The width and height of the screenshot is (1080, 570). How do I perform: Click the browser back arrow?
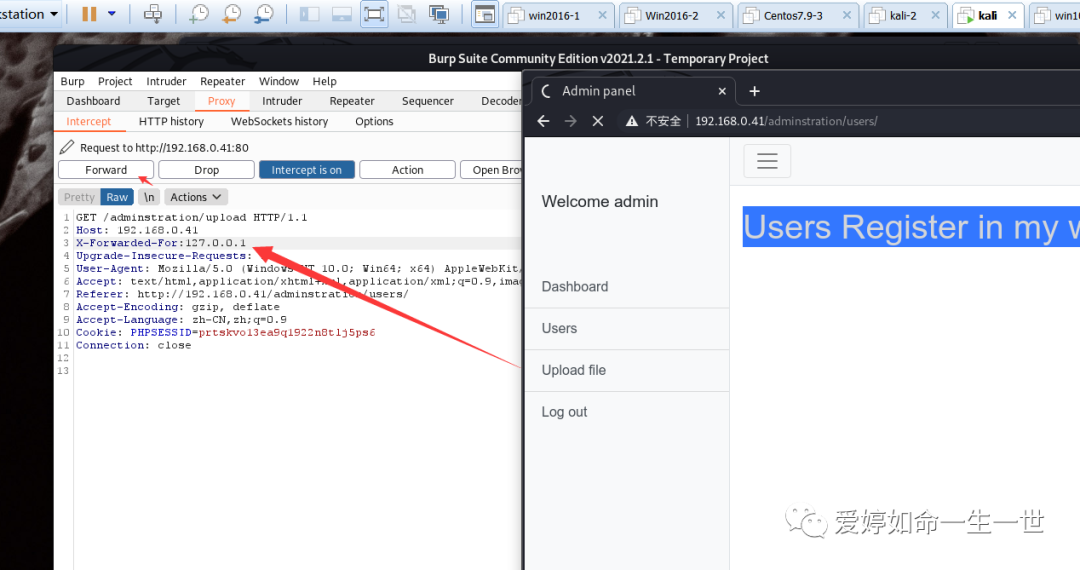(x=543, y=121)
